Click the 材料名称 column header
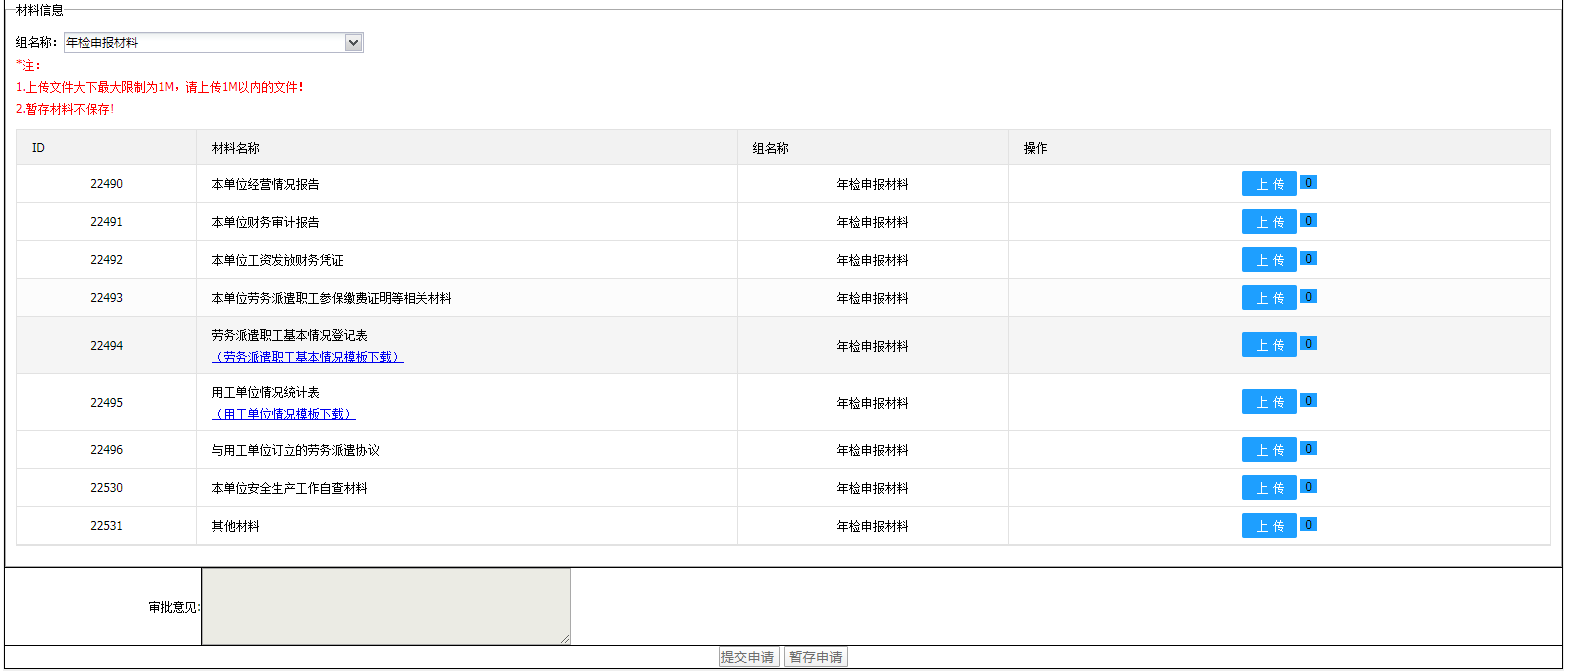 [236, 148]
